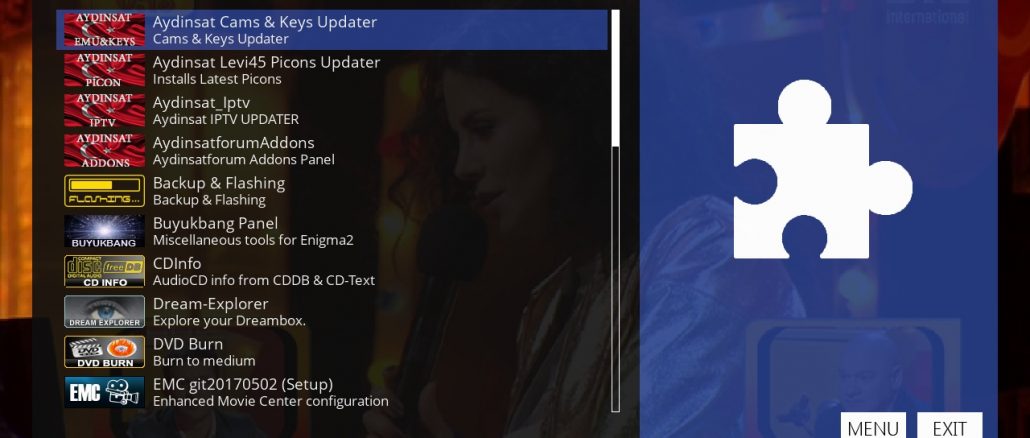Choose the AydinsatforumAddons list item
The image size is (1030, 438).
(x=332, y=150)
